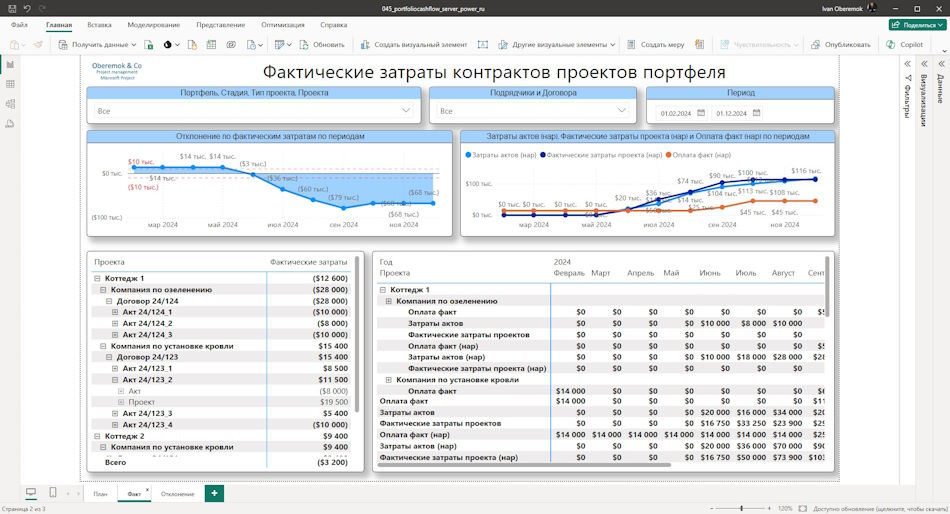Click the Enter data table icon
This screenshot has height=514, width=950.
(211, 45)
